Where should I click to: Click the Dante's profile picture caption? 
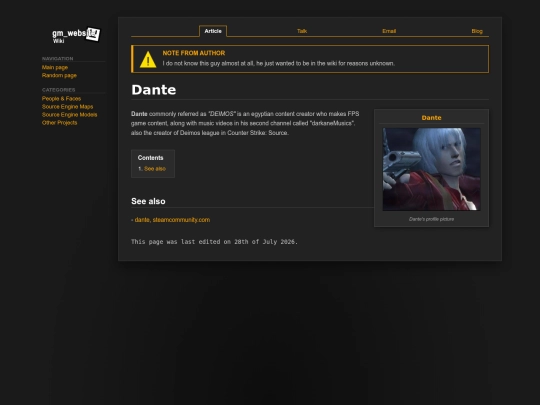tap(432, 219)
